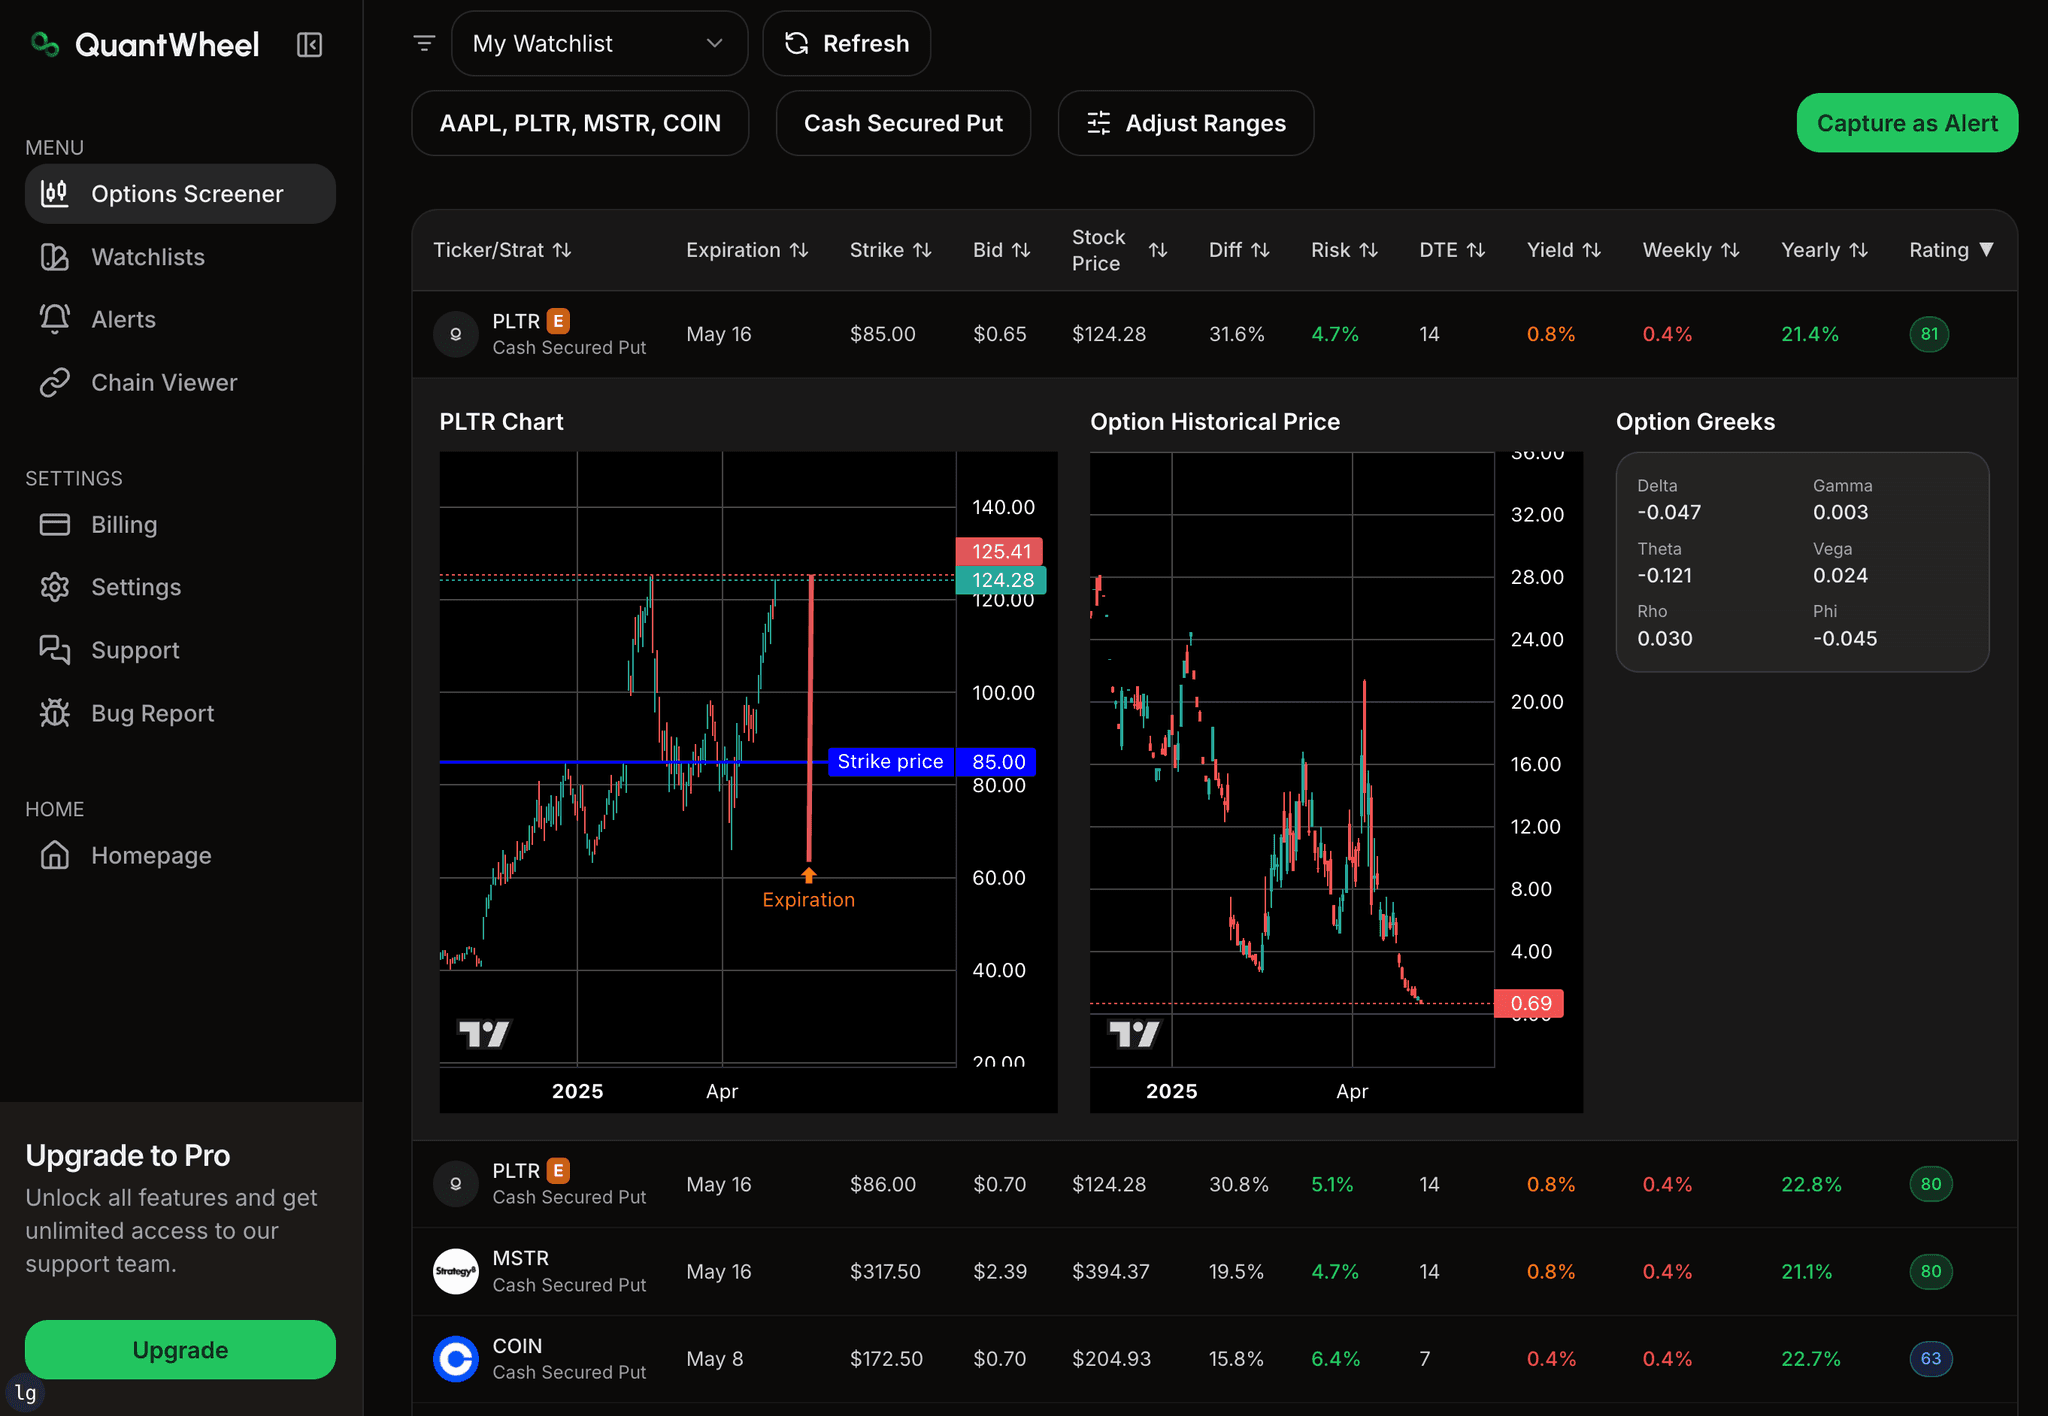Screen dimensions: 2048x1416
Task: Select the Chain Viewer link icon
Action: (55, 382)
